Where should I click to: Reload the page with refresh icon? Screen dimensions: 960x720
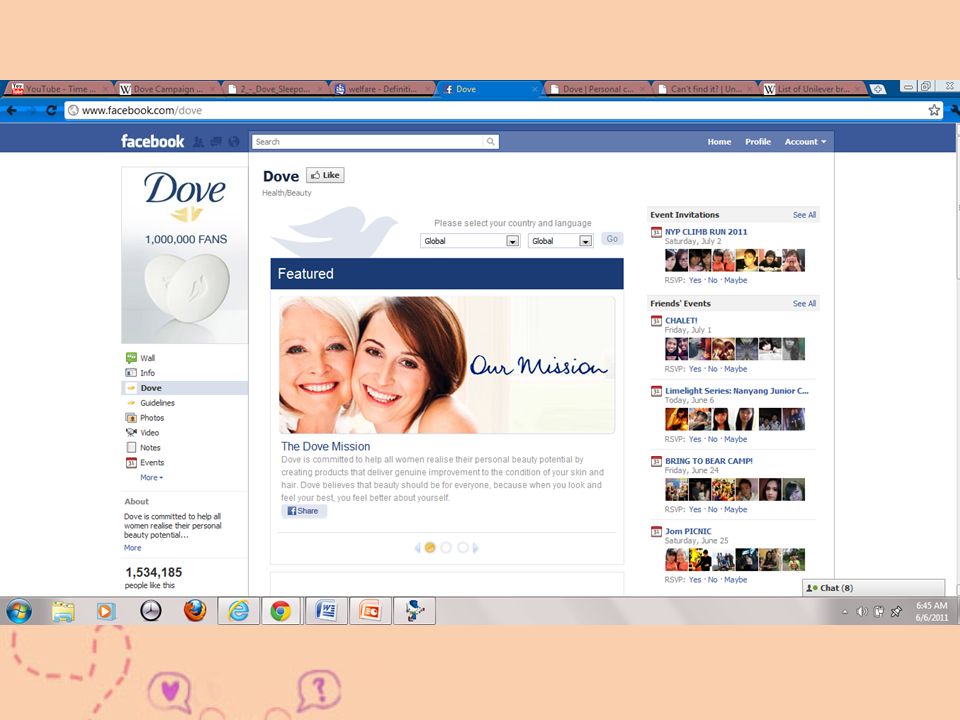(x=51, y=110)
